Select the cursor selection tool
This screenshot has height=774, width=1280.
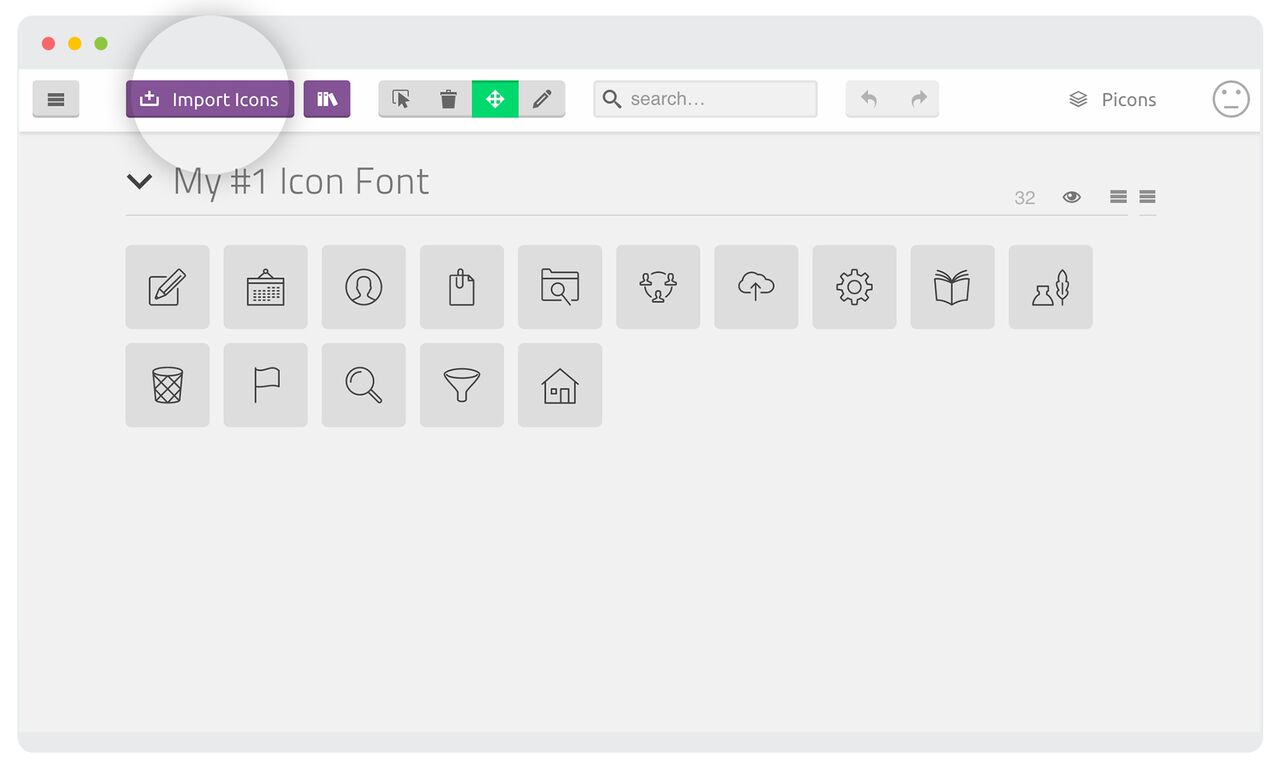click(x=400, y=99)
